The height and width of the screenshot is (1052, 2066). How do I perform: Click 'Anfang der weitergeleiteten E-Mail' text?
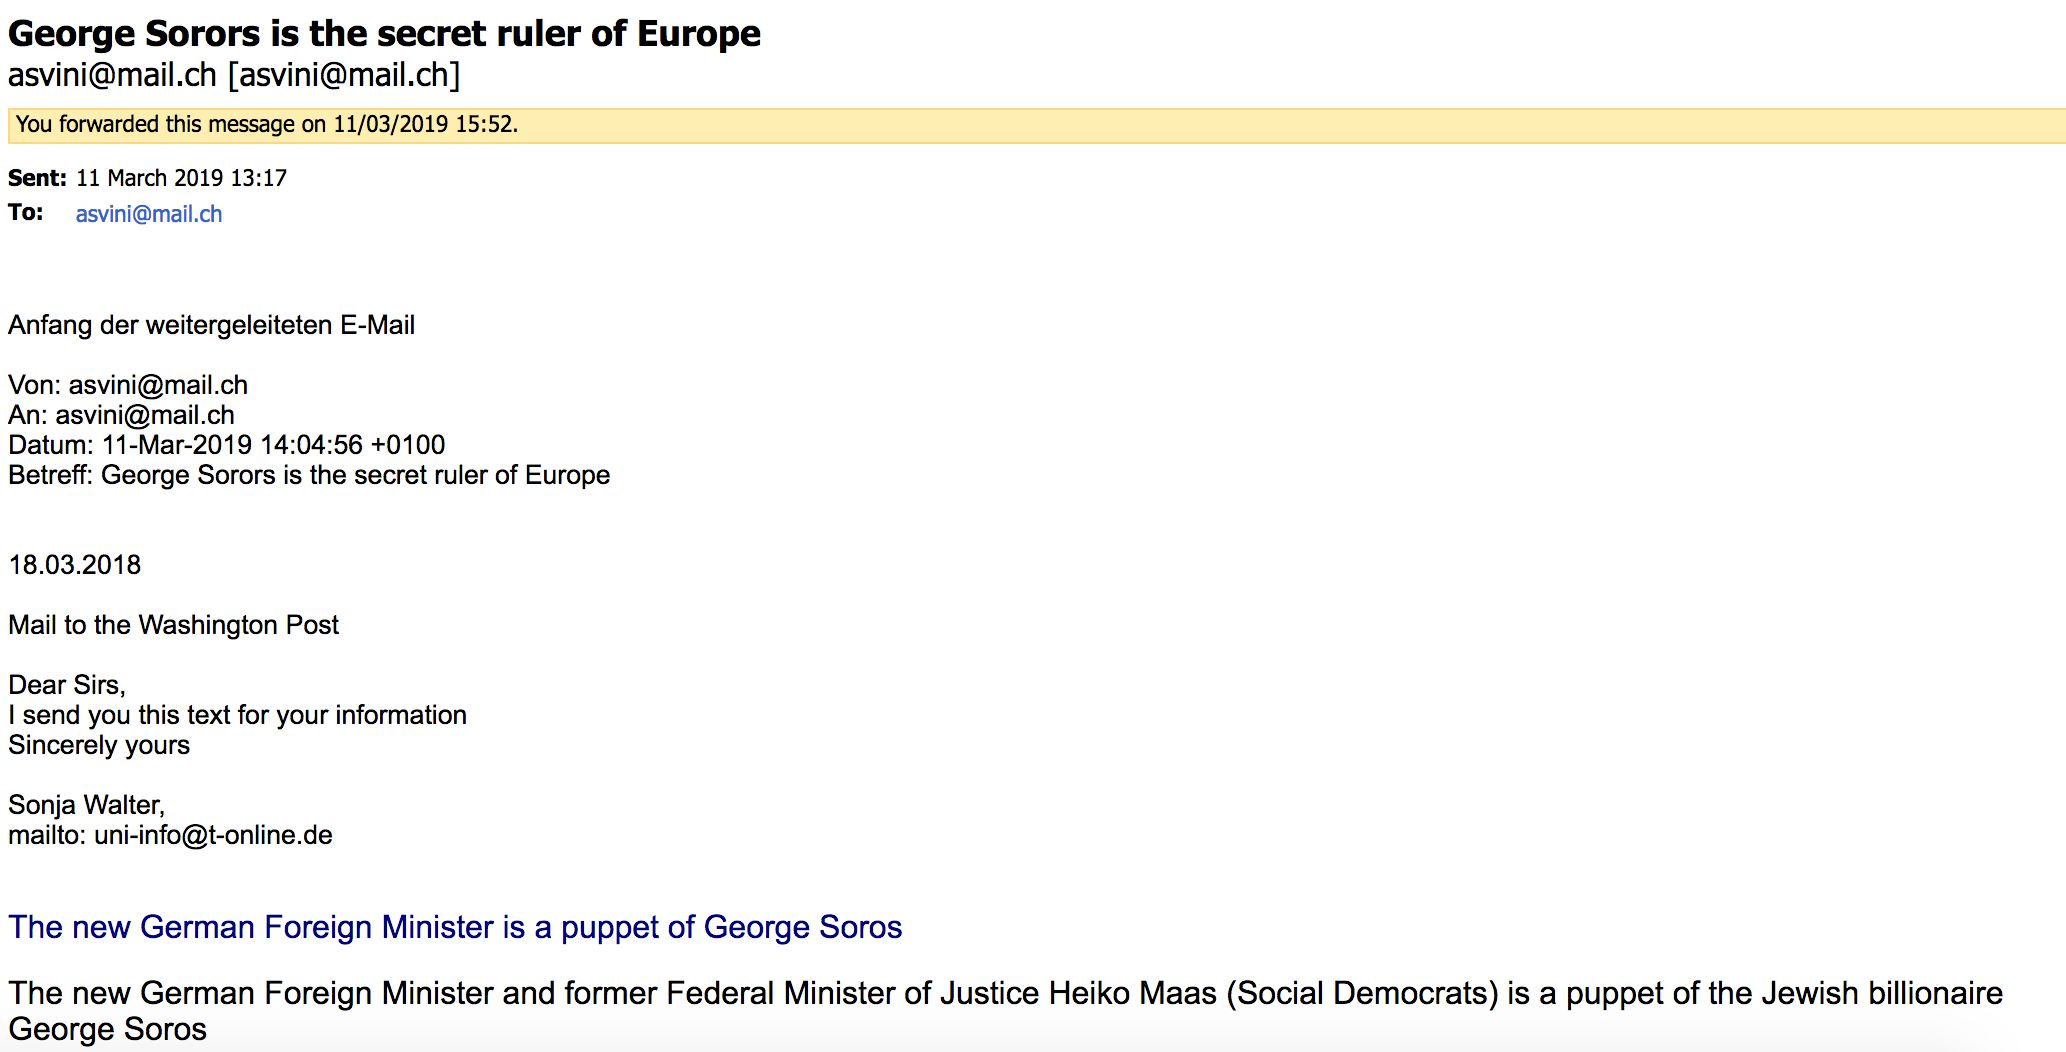pos(211,325)
